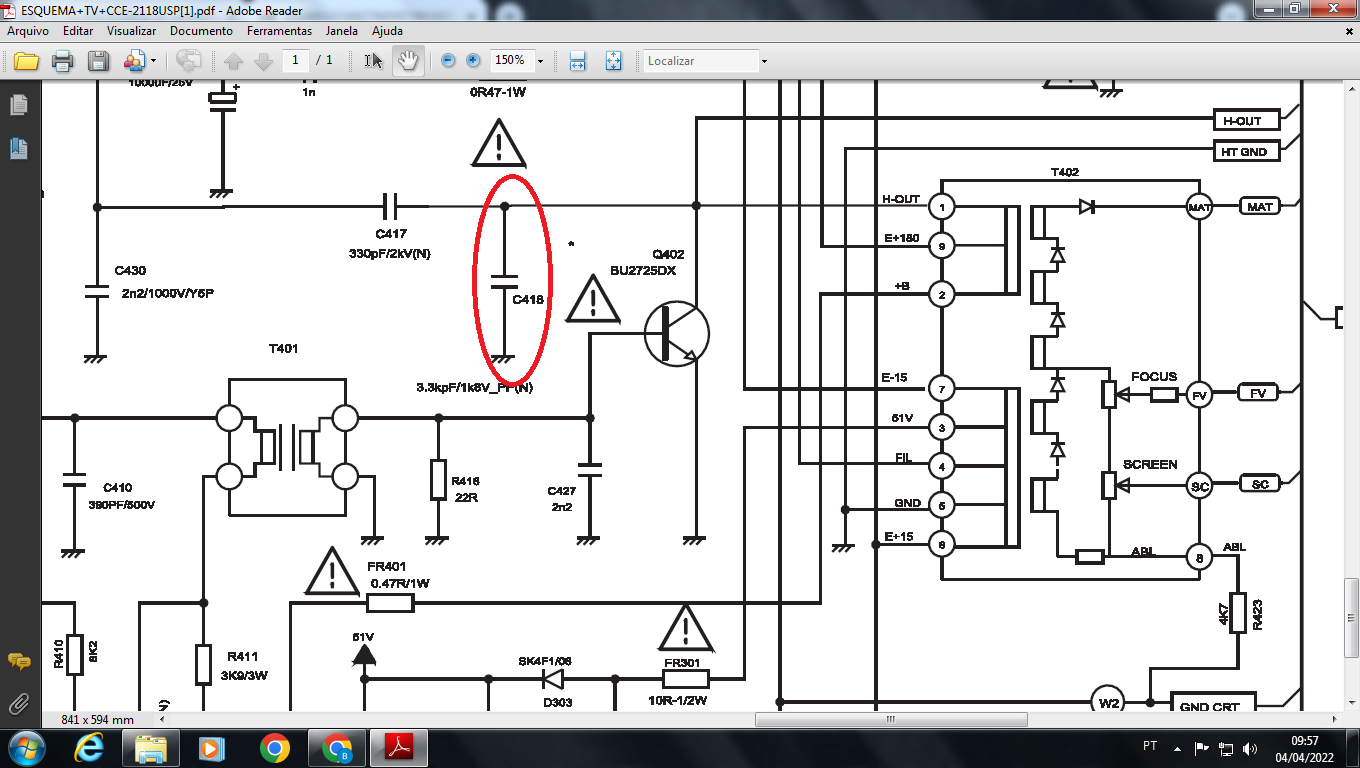Show the Pages thumbnails panel
The height and width of the screenshot is (768, 1360).
[18, 104]
